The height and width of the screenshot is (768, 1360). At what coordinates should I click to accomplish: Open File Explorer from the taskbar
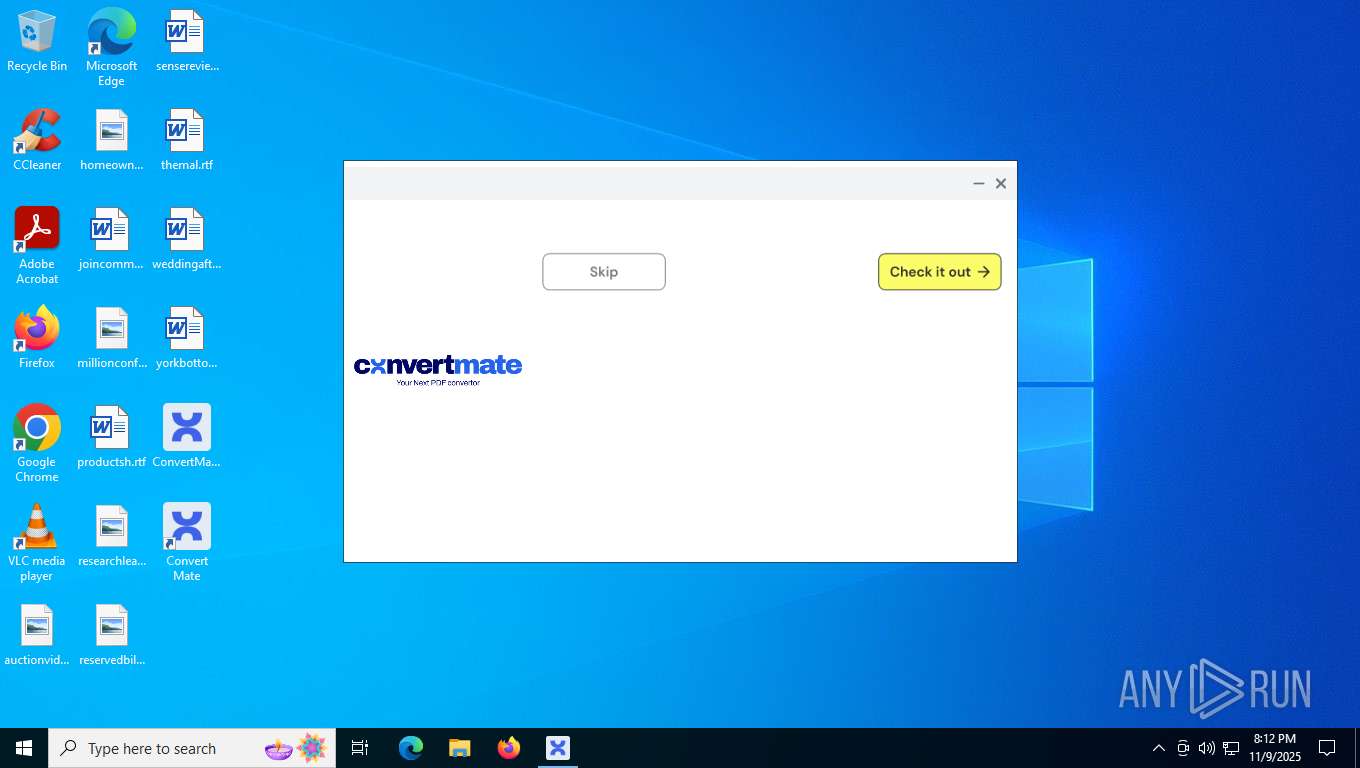tap(459, 748)
